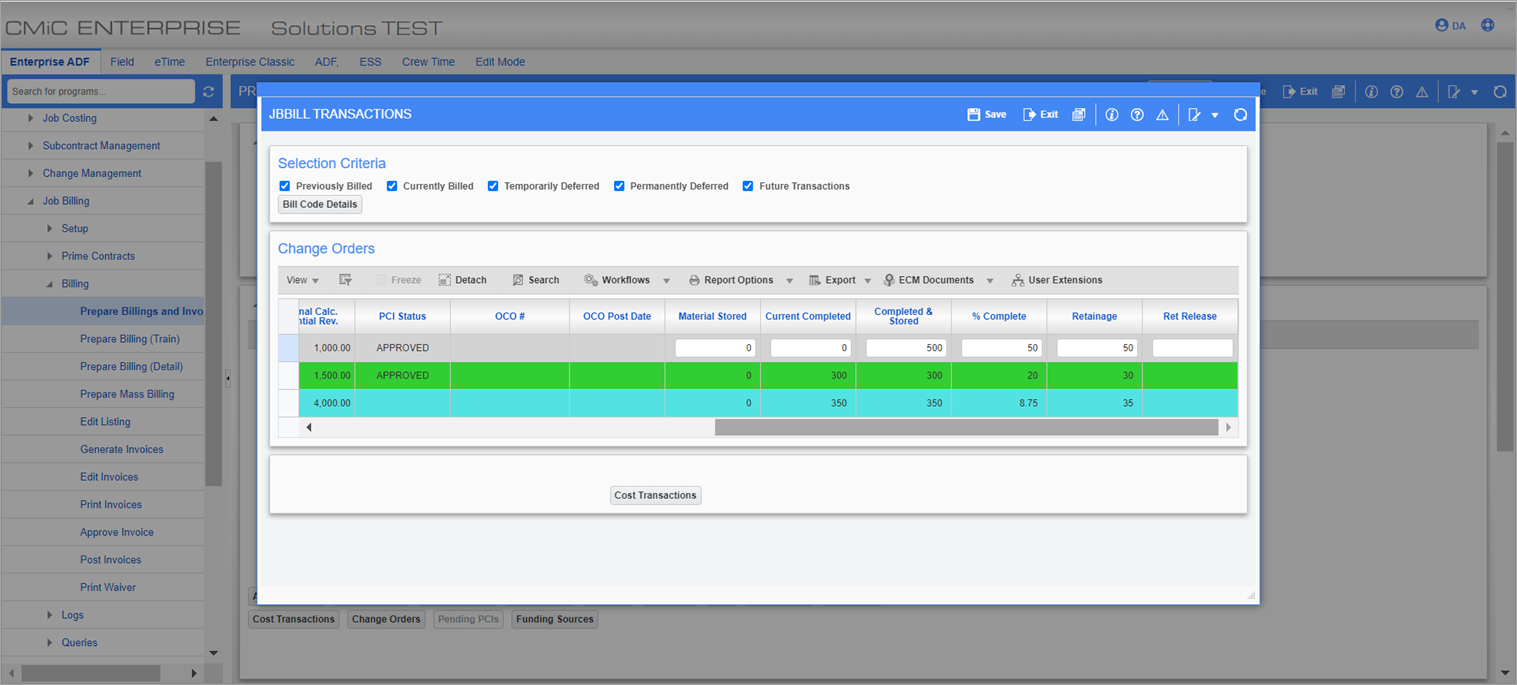The image size is (1517, 685).
Task: Switch to Edit Mode tab
Action: tap(500, 62)
